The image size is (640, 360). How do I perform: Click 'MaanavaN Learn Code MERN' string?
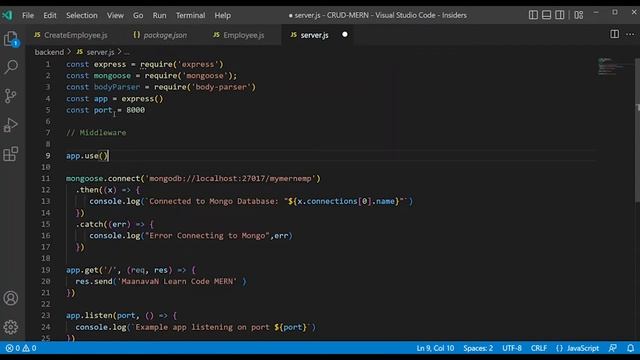(x=178, y=281)
